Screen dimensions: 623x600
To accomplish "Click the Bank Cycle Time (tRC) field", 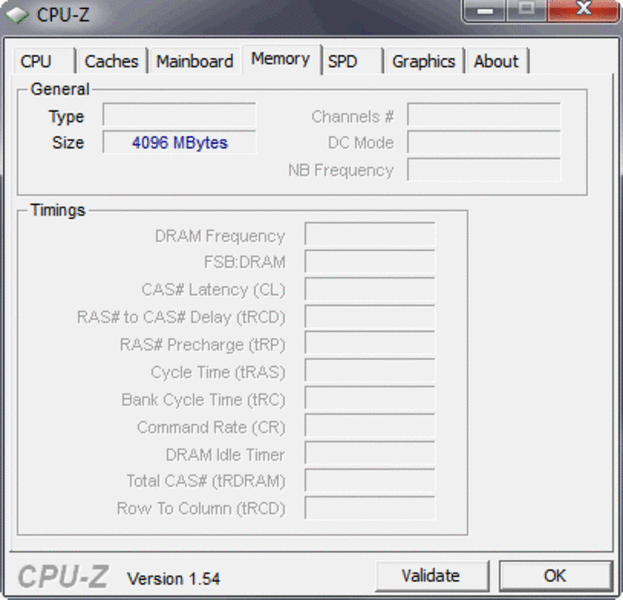I will 370,398.
